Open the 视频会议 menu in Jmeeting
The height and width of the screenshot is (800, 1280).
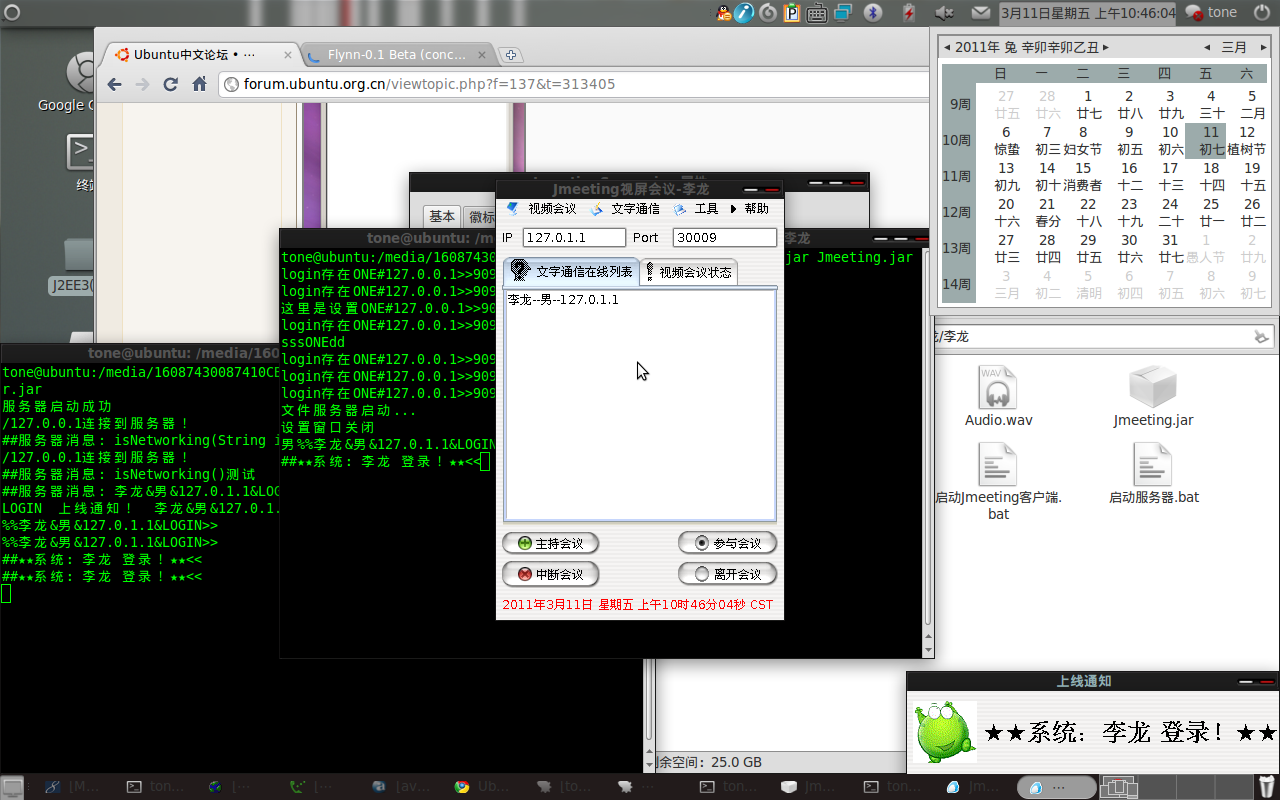click(x=541, y=209)
